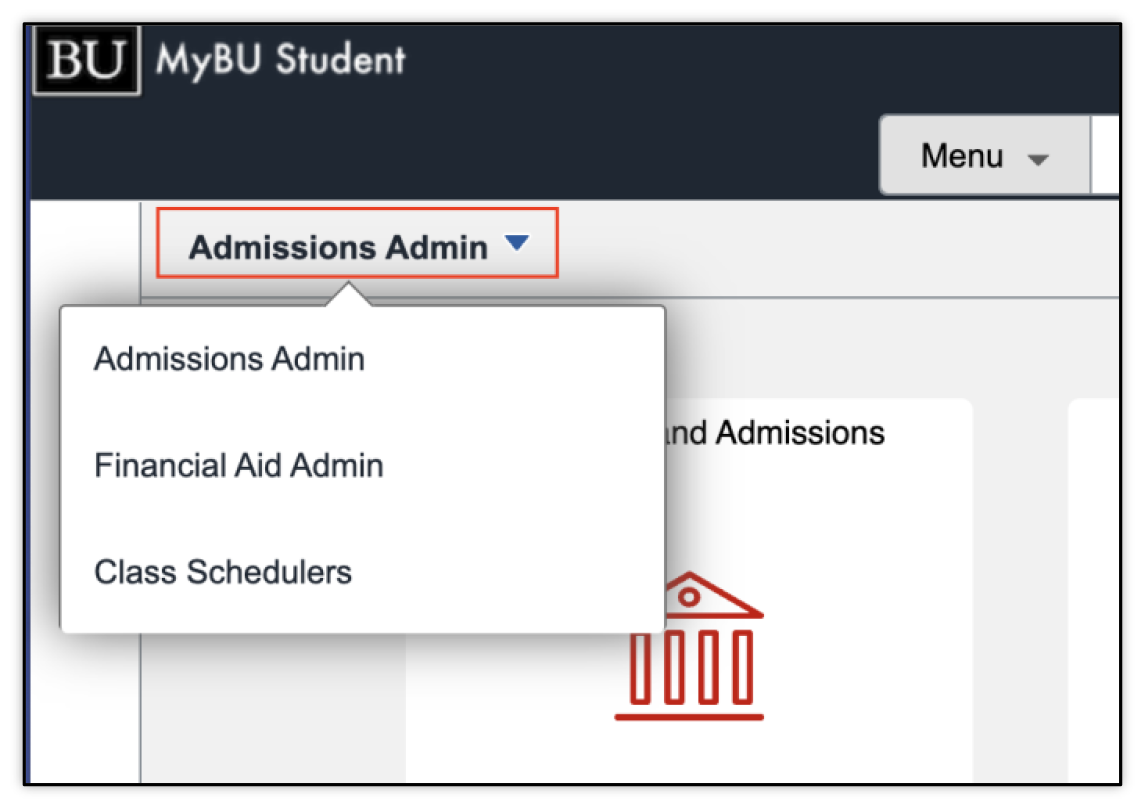Screen dimensions: 1143x810
Task: Click the red institution building icon
Action: (689, 646)
